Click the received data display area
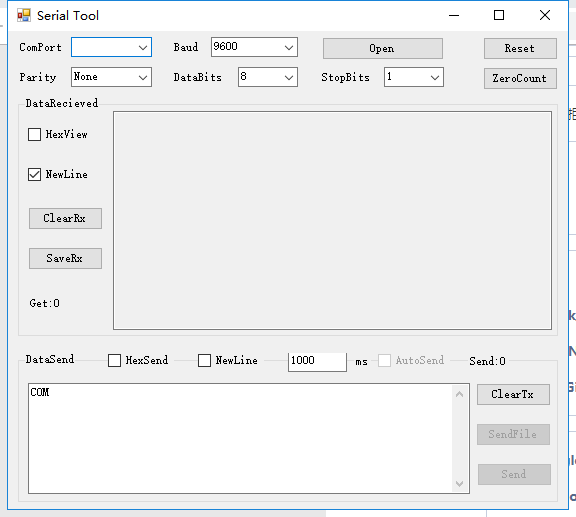Screen dimensions: 576x517 [x=332, y=220]
